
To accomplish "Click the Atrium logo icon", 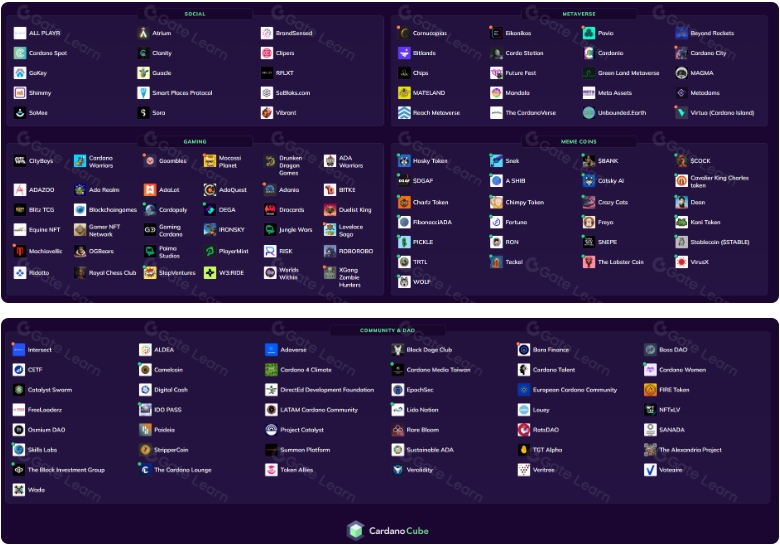I will point(143,33).
